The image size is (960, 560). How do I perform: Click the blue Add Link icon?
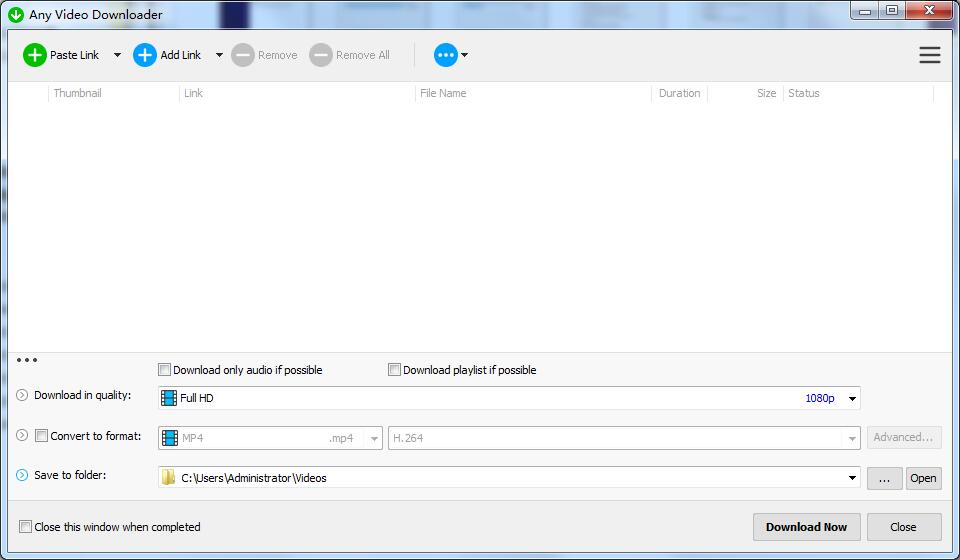point(145,55)
